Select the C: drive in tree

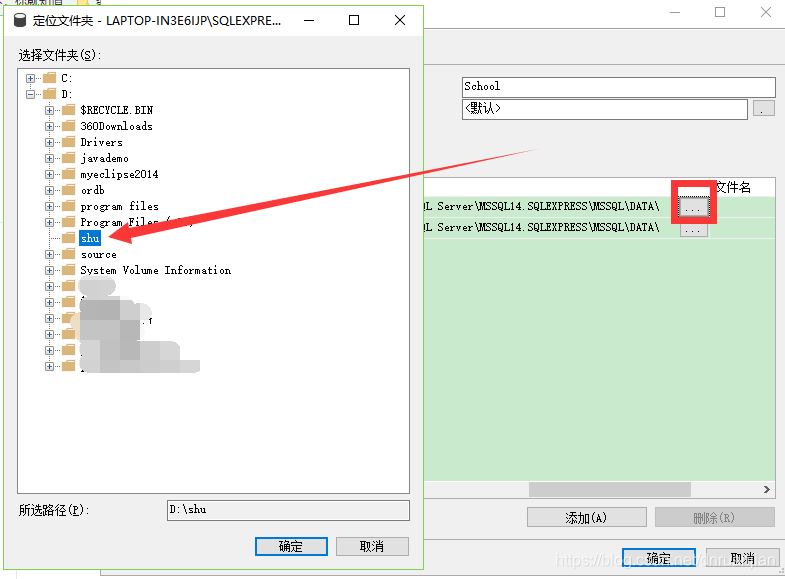[67, 78]
